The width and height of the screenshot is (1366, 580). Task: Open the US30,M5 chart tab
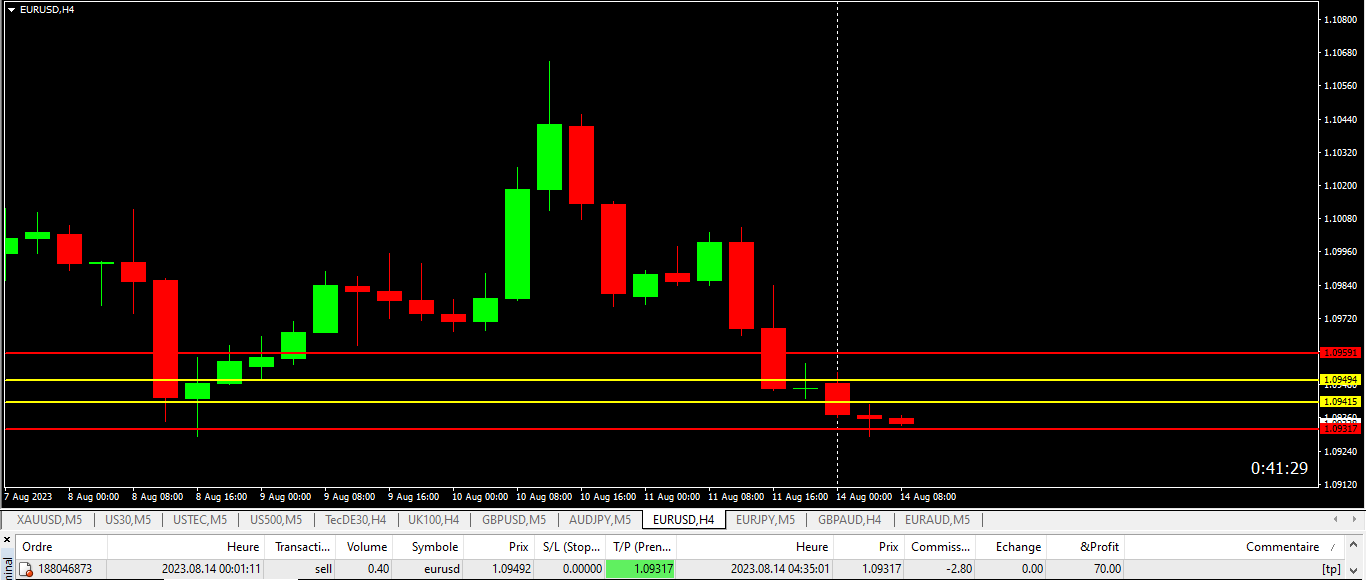pyautogui.click(x=128, y=520)
